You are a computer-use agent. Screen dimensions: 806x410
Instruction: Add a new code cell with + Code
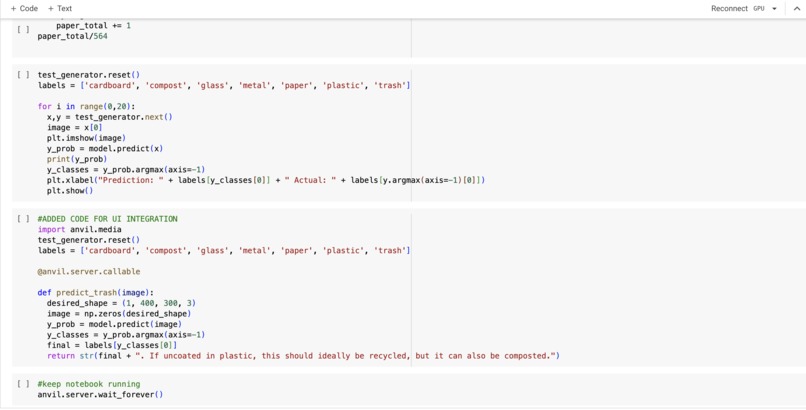coord(24,8)
